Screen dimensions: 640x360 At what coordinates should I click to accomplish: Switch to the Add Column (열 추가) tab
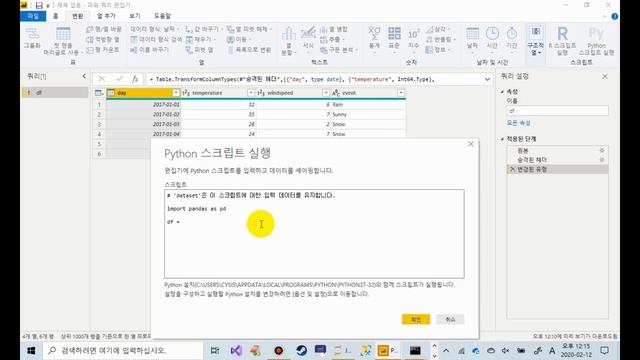click(106, 16)
